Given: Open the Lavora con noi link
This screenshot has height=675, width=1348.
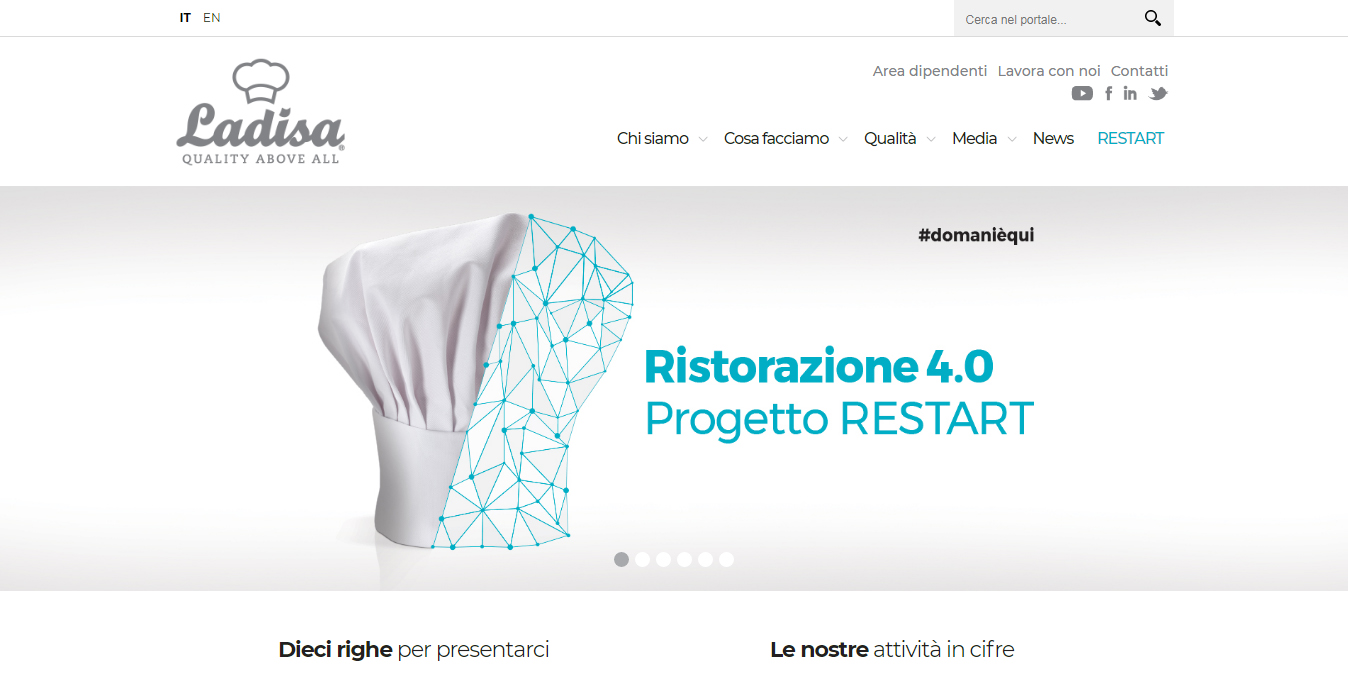Looking at the screenshot, I should [x=1049, y=71].
